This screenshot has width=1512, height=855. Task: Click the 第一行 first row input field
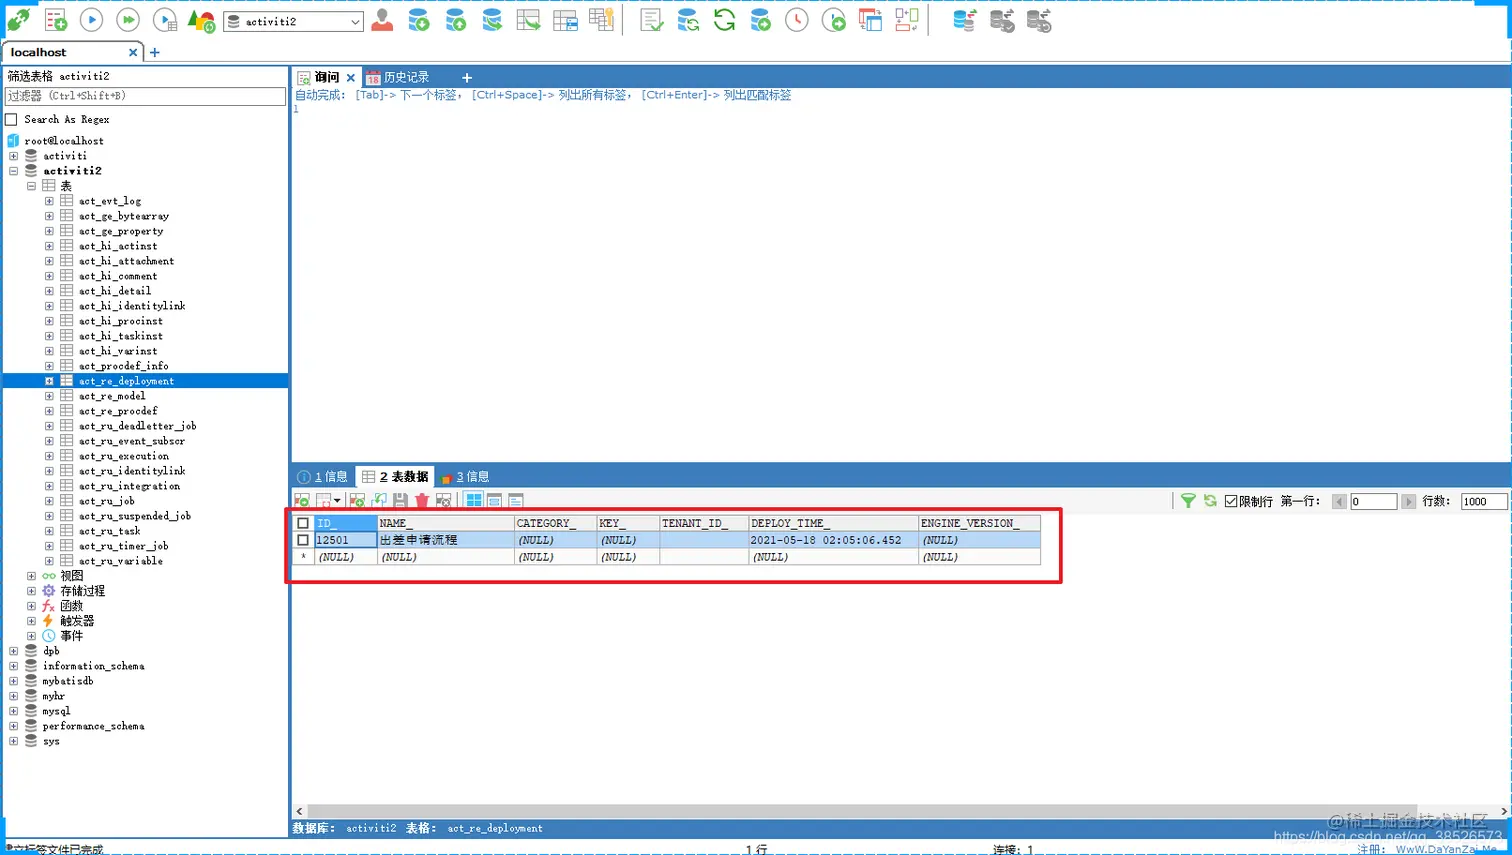1373,502
